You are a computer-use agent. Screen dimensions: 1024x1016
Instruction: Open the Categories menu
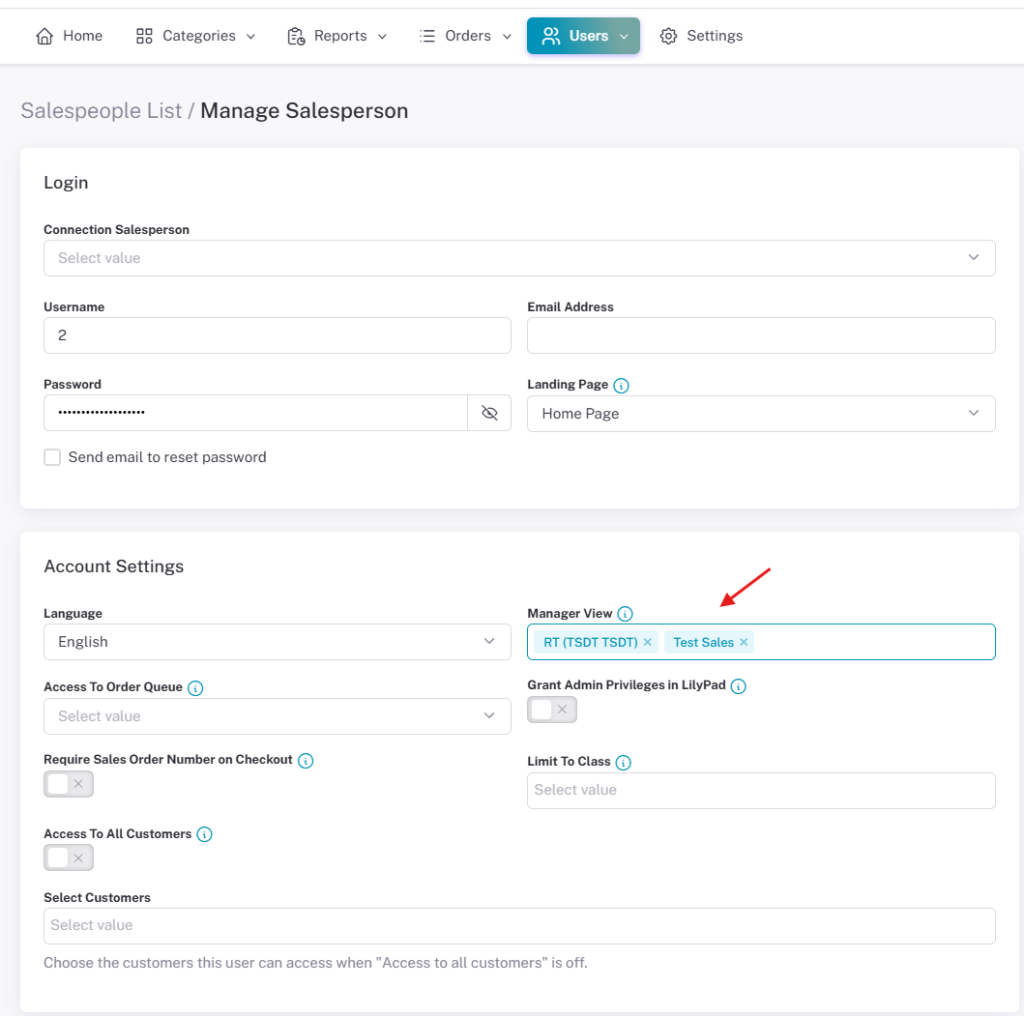(196, 36)
